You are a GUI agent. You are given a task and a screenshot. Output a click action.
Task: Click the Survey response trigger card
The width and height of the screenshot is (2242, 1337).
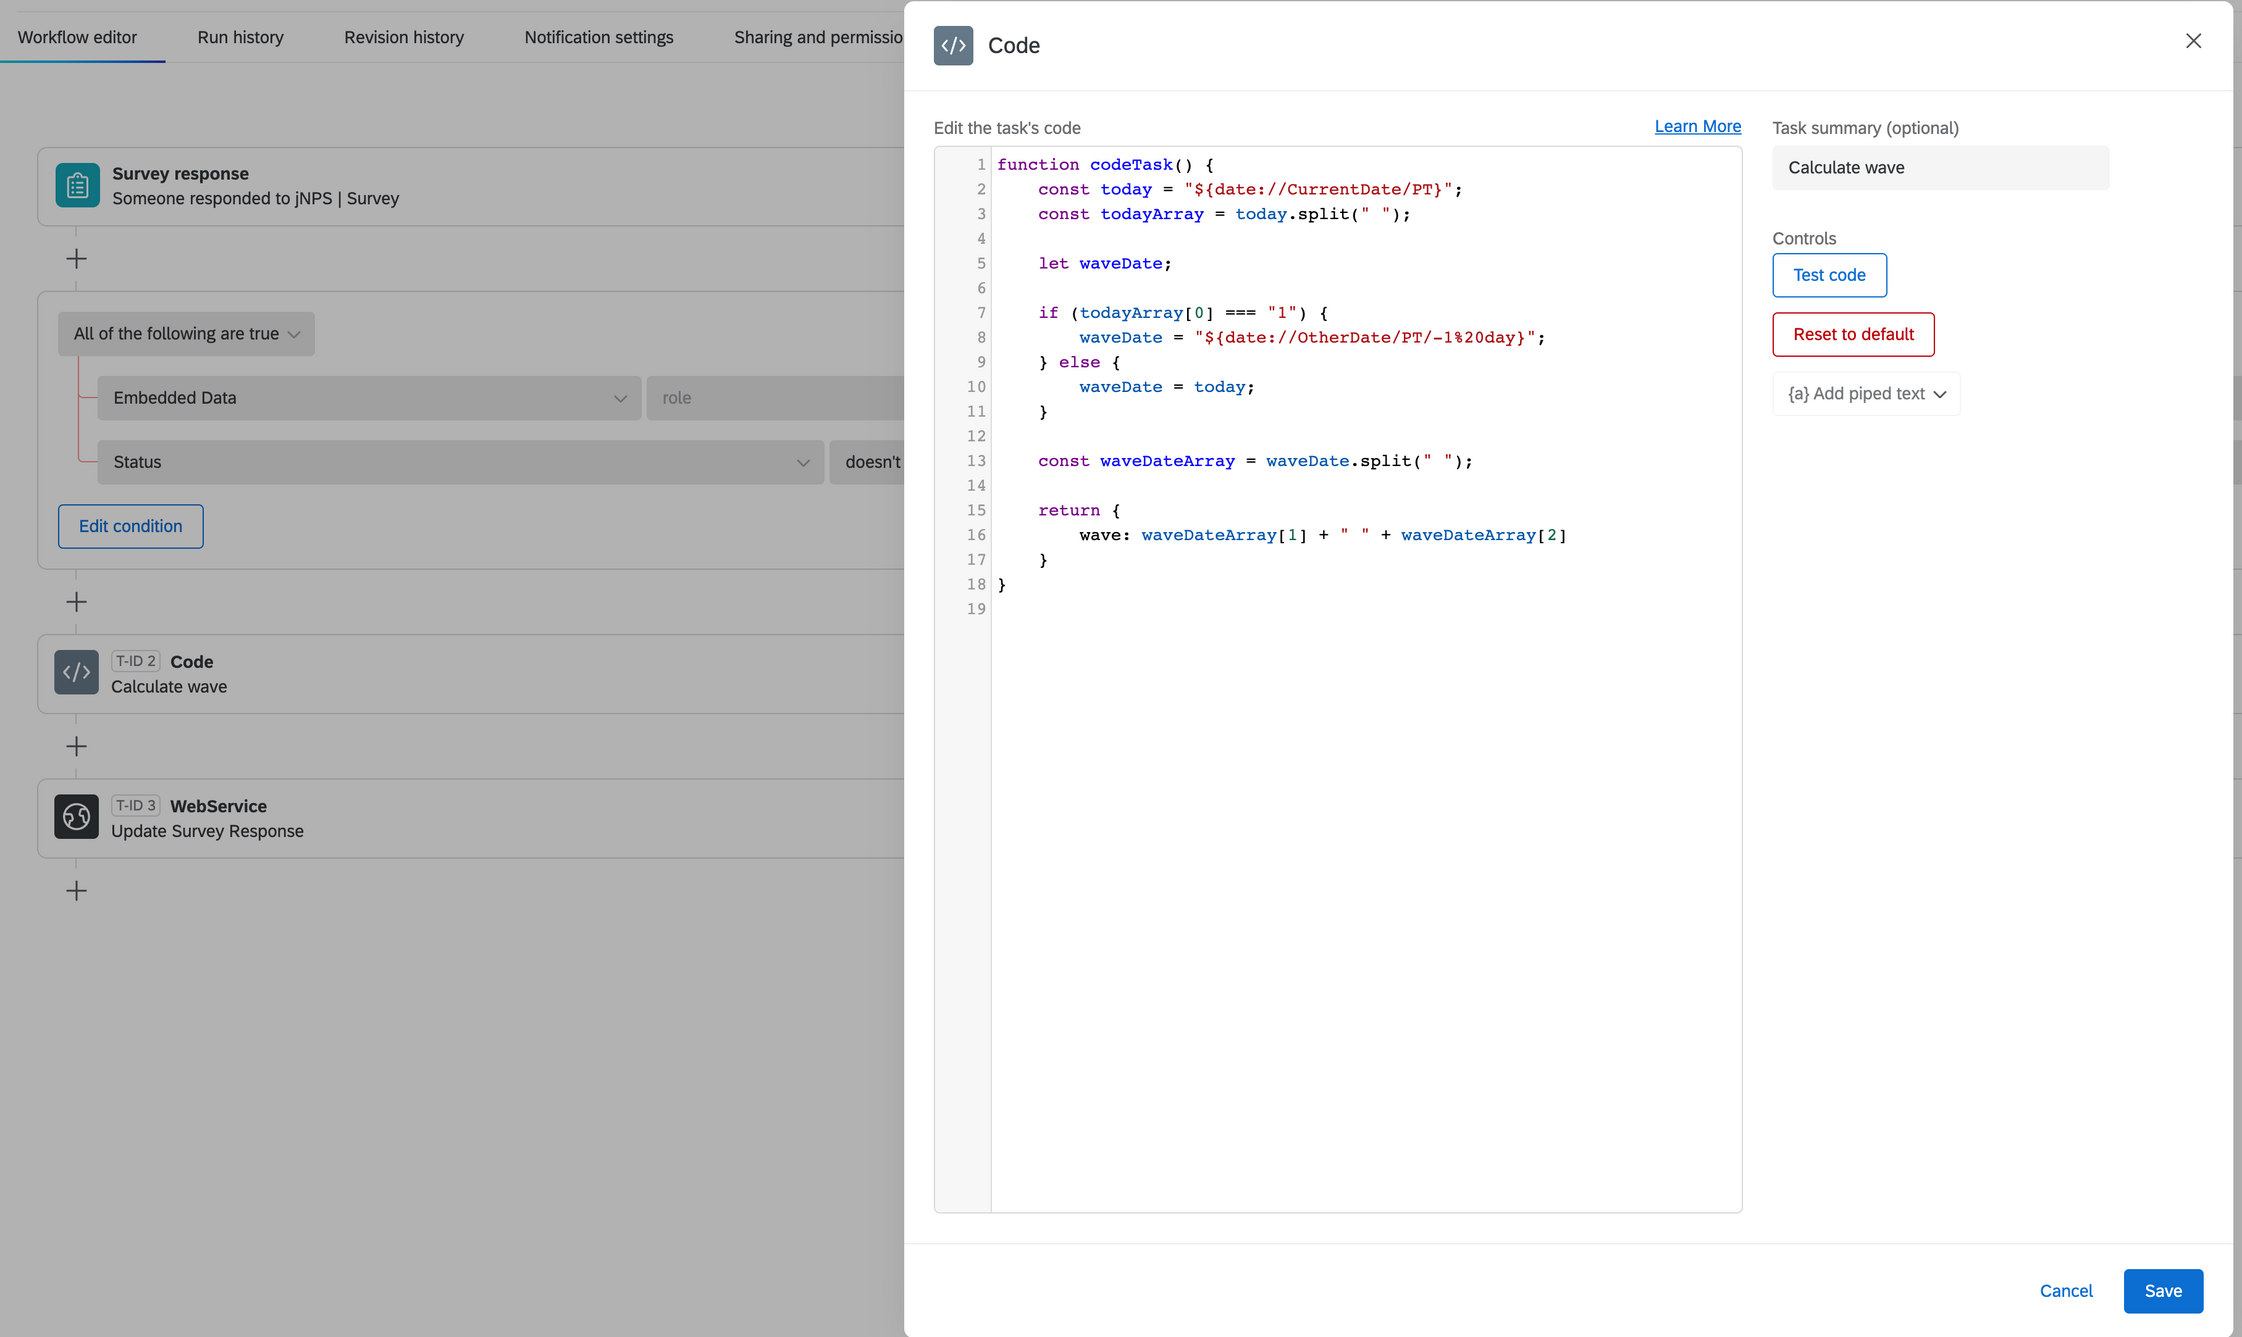coord(470,186)
